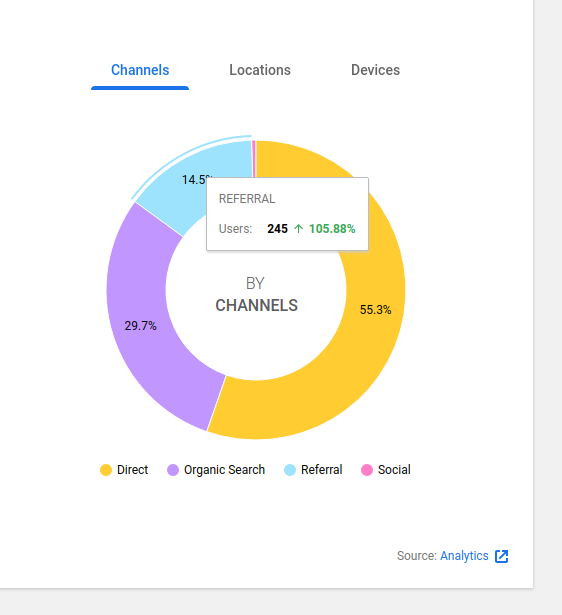Open the Locations tab
The image size is (562, 615).
coord(260,70)
